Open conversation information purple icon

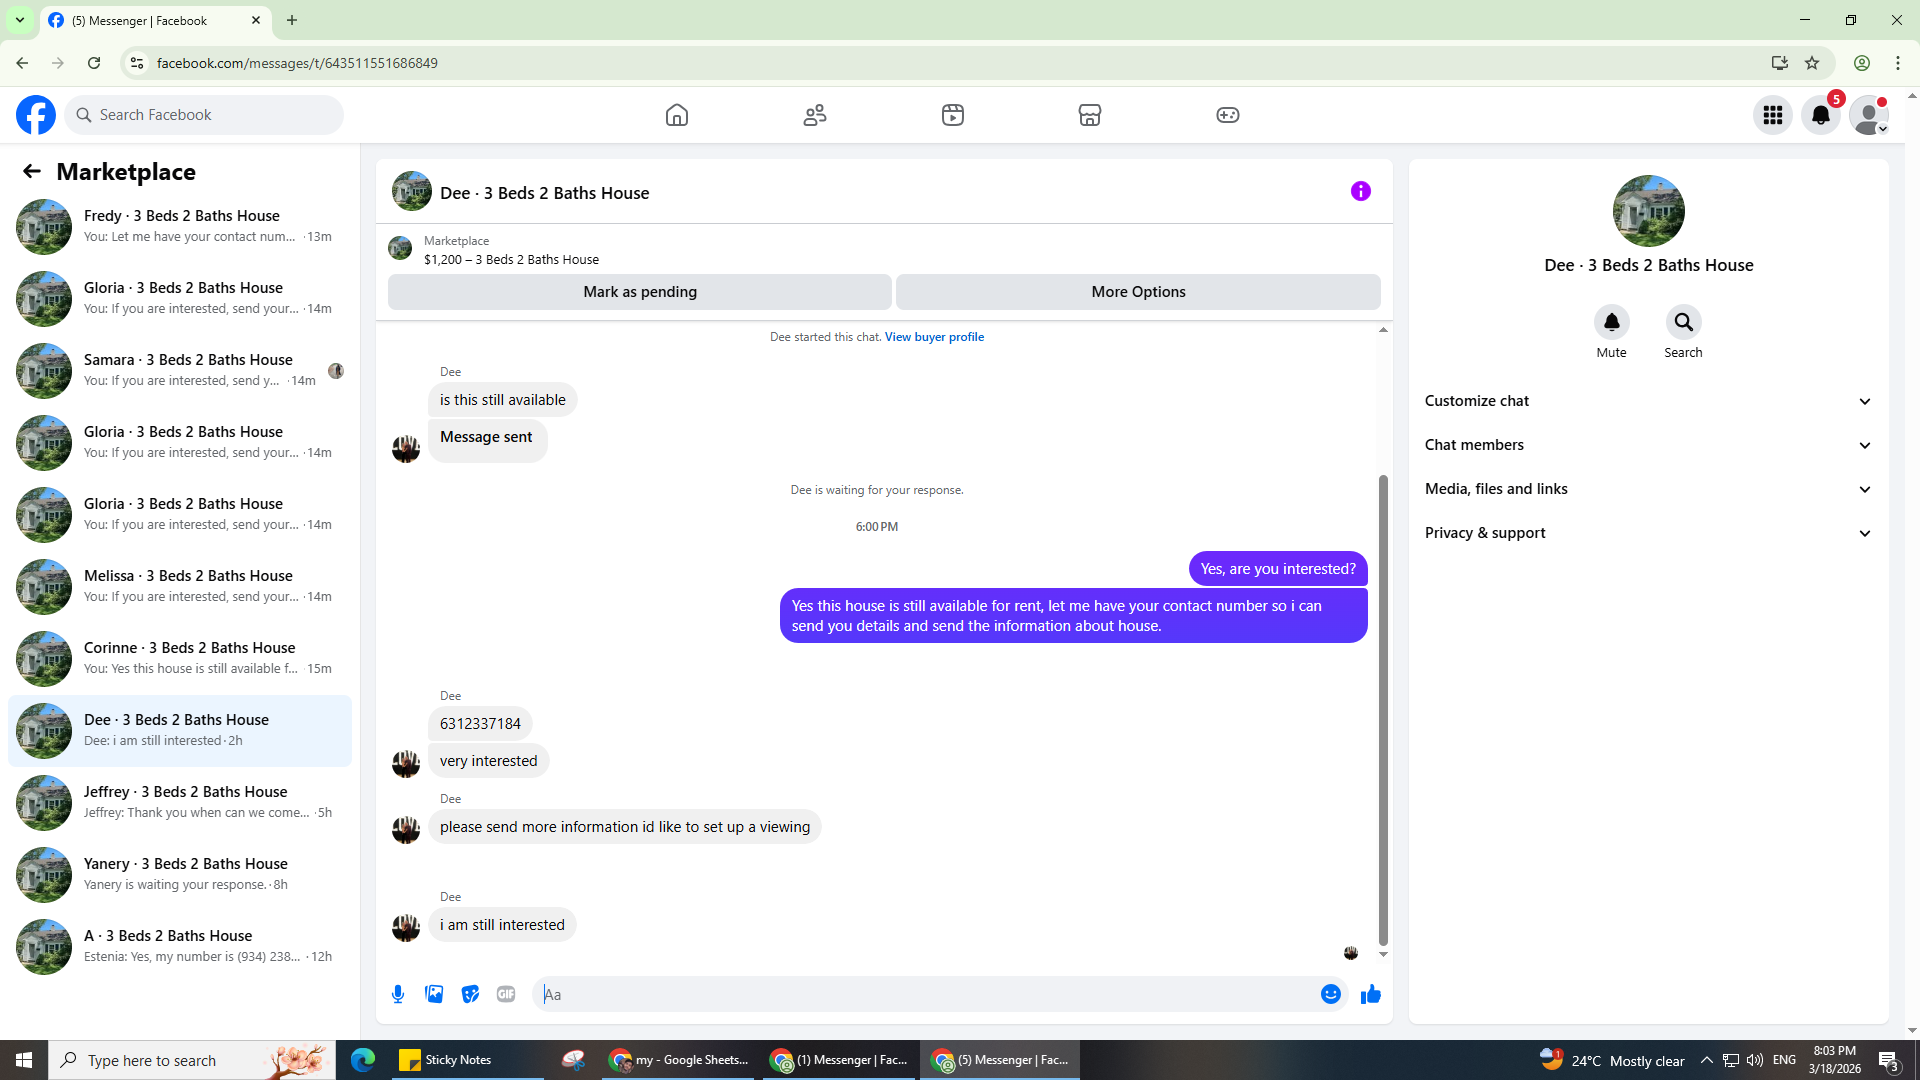(x=1360, y=191)
